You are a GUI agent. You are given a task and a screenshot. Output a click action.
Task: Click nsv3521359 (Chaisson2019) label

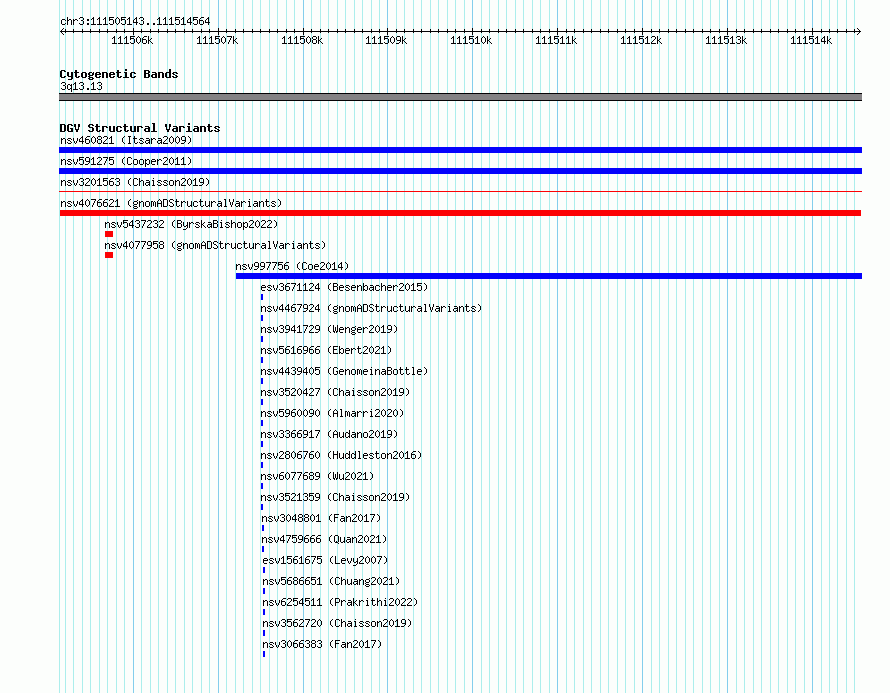coord(335,497)
